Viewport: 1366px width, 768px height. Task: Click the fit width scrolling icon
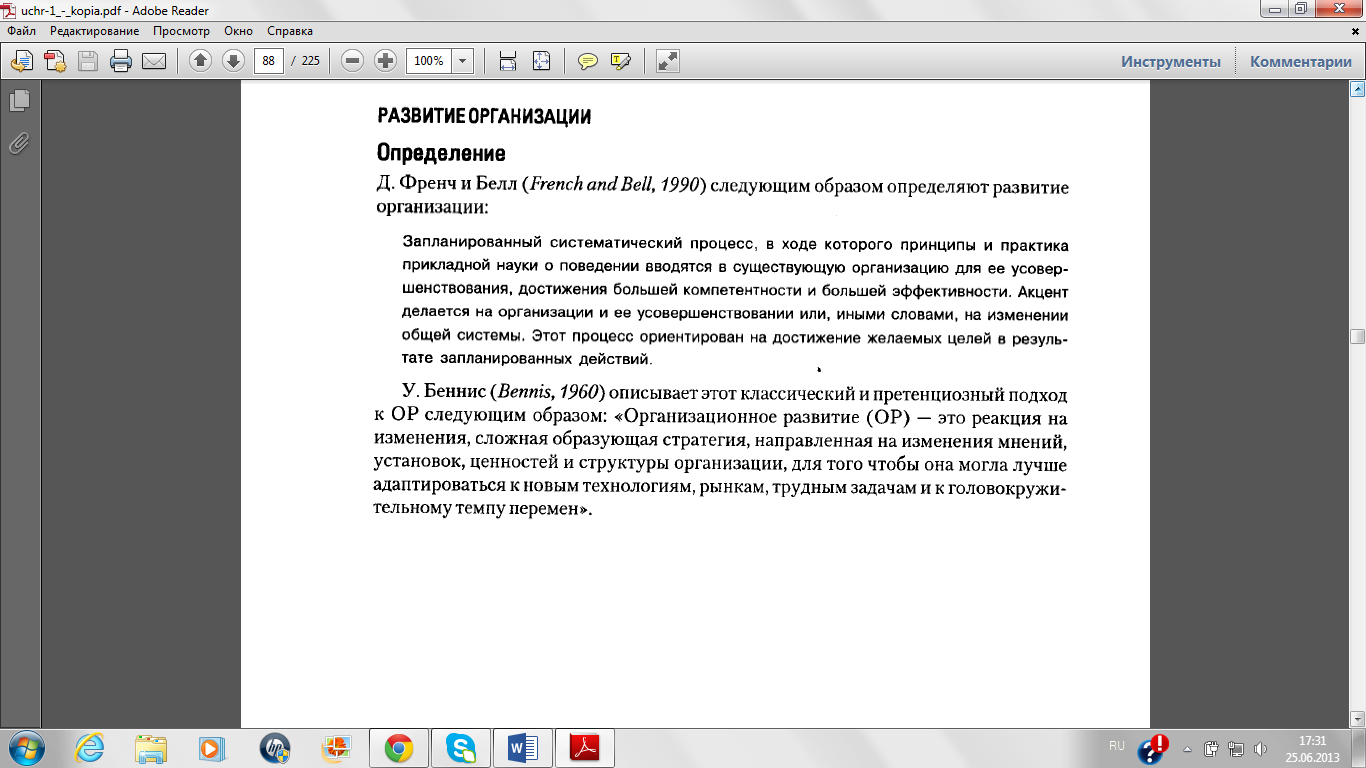508,61
